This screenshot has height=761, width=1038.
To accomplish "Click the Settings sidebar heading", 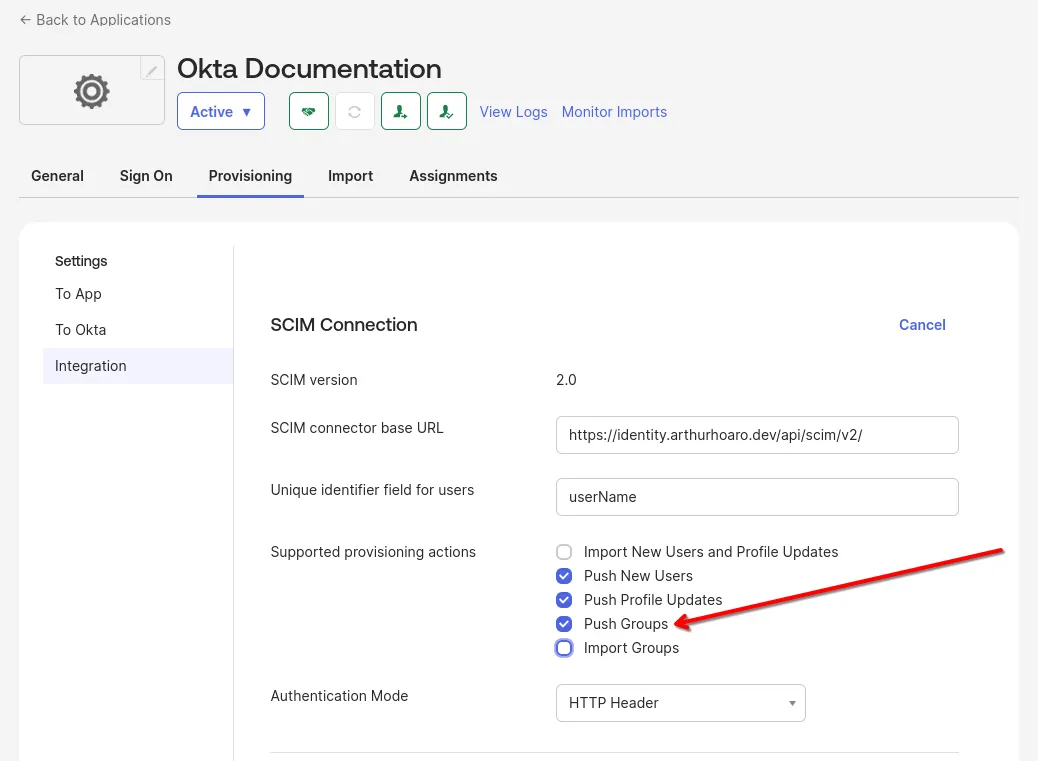I will pyautogui.click(x=81, y=261).
